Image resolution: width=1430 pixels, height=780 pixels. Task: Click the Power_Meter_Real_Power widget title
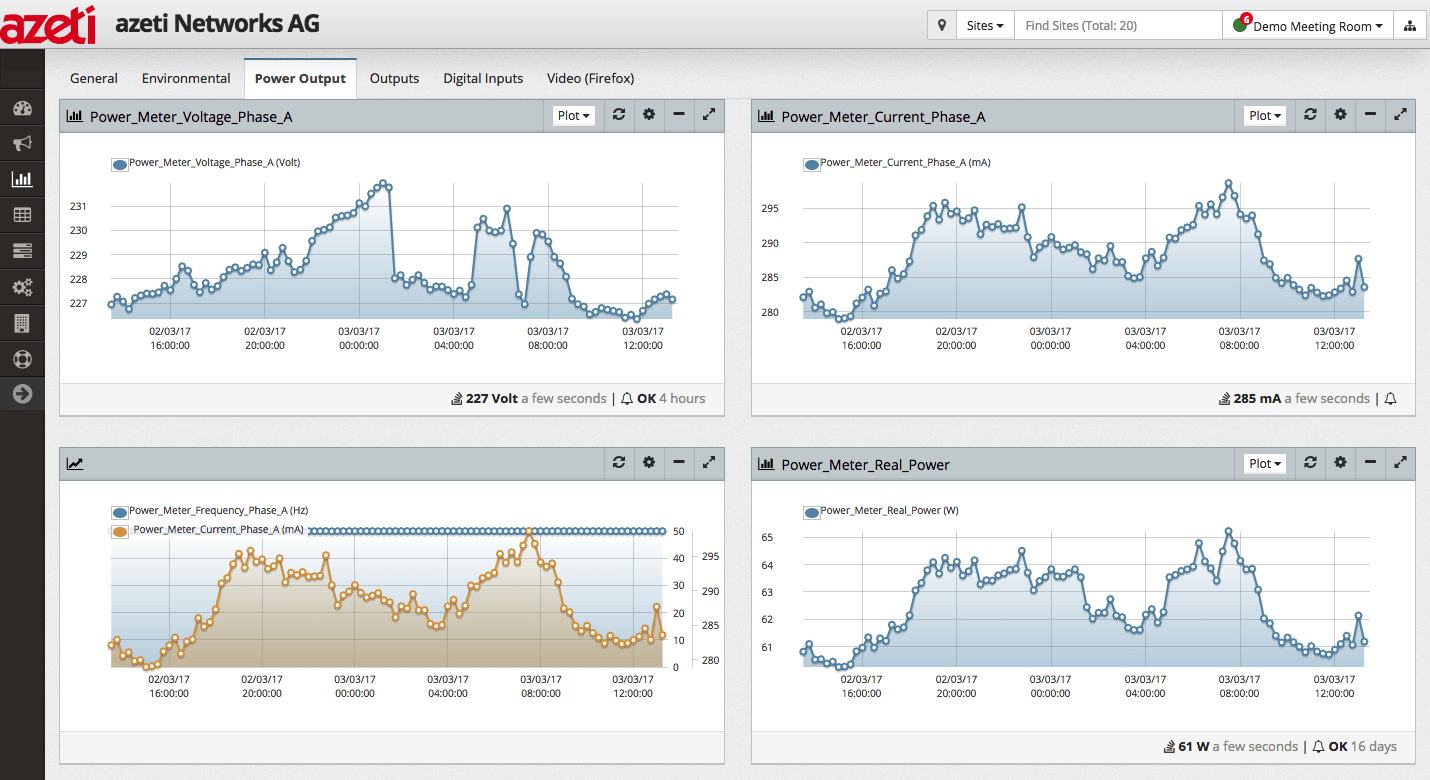pos(865,464)
